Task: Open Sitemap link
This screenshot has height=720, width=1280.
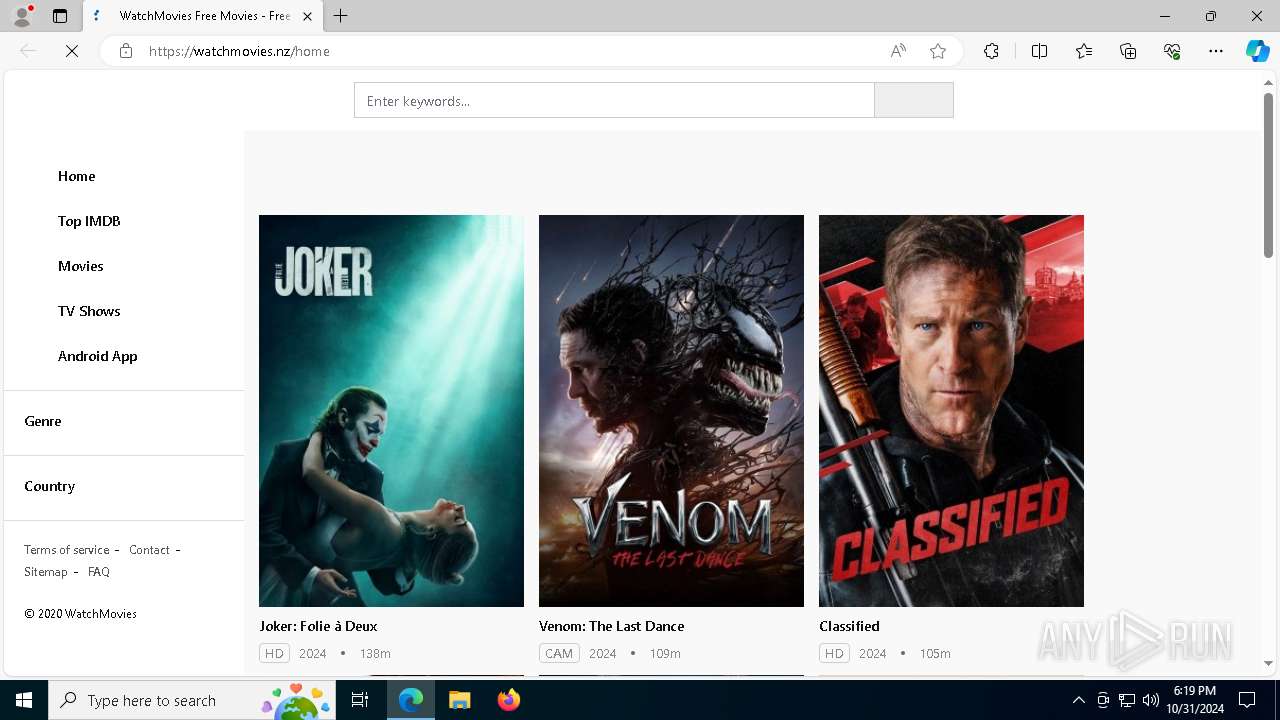Action: pyautogui.click(x=46, y=572)
